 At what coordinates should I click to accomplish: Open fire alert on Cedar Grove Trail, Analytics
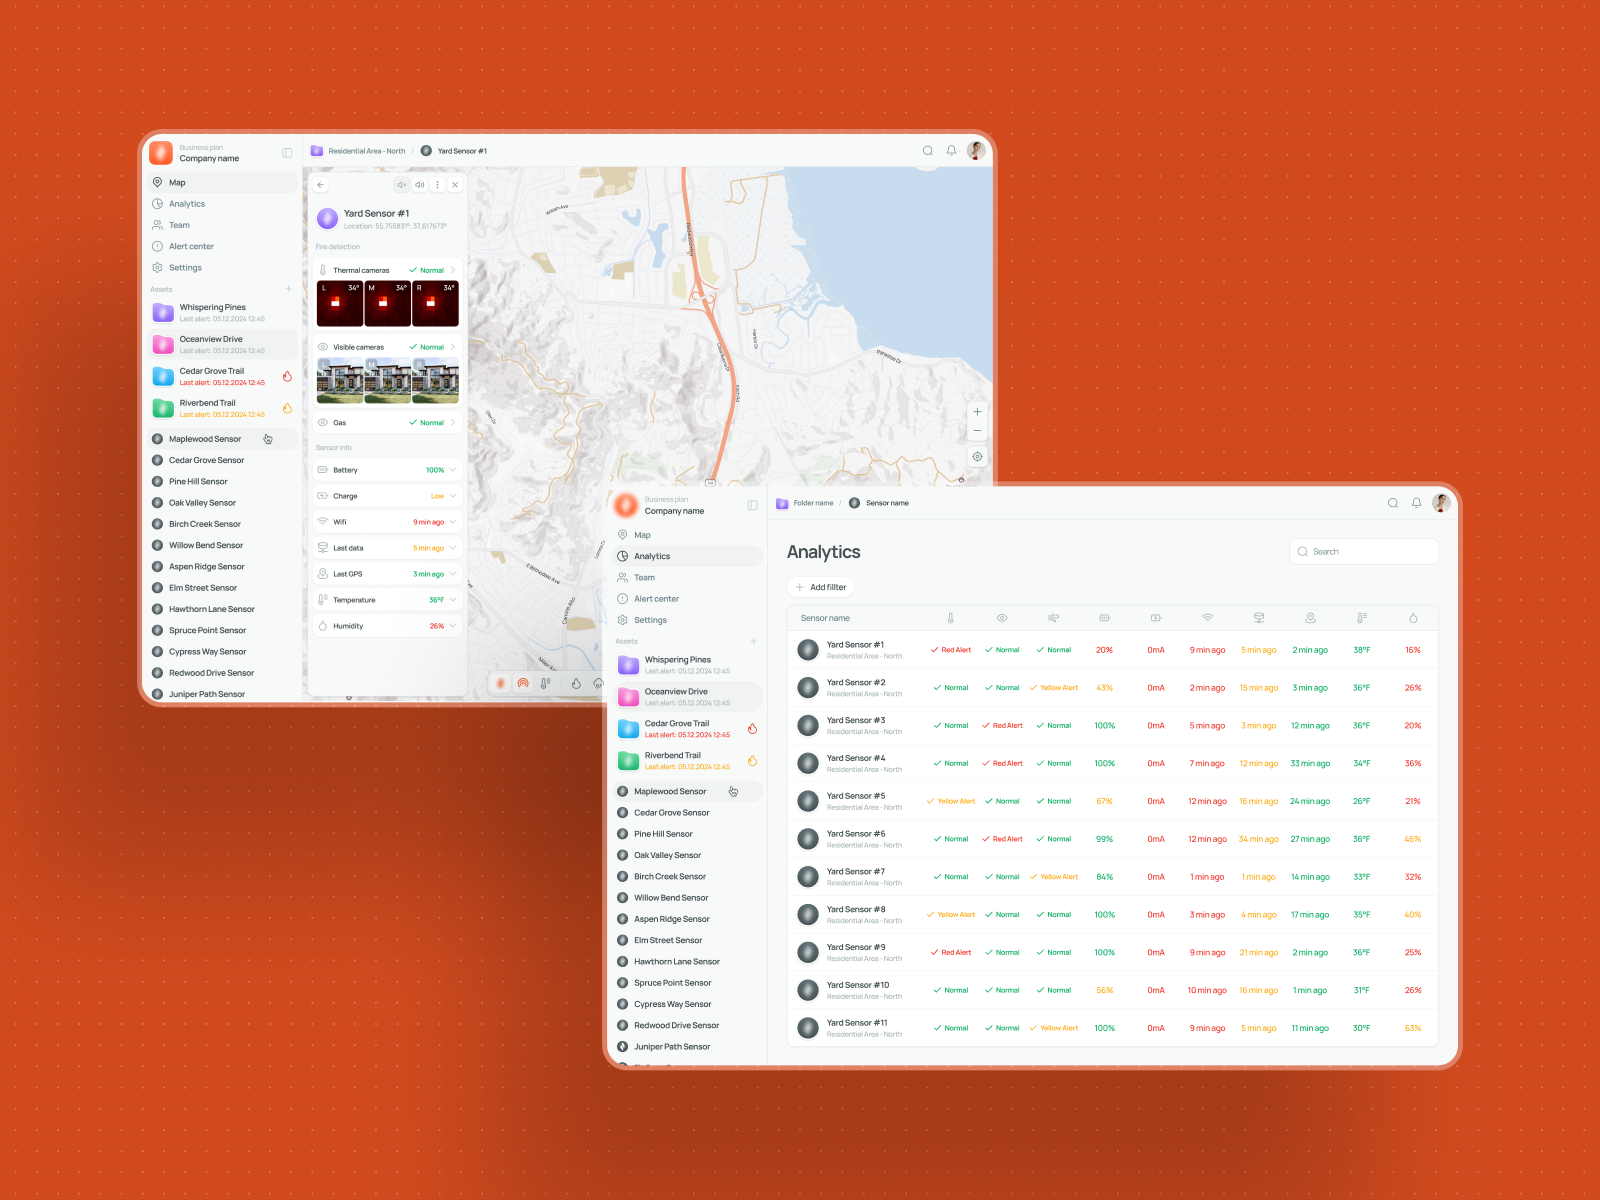(x=752, y=729)
